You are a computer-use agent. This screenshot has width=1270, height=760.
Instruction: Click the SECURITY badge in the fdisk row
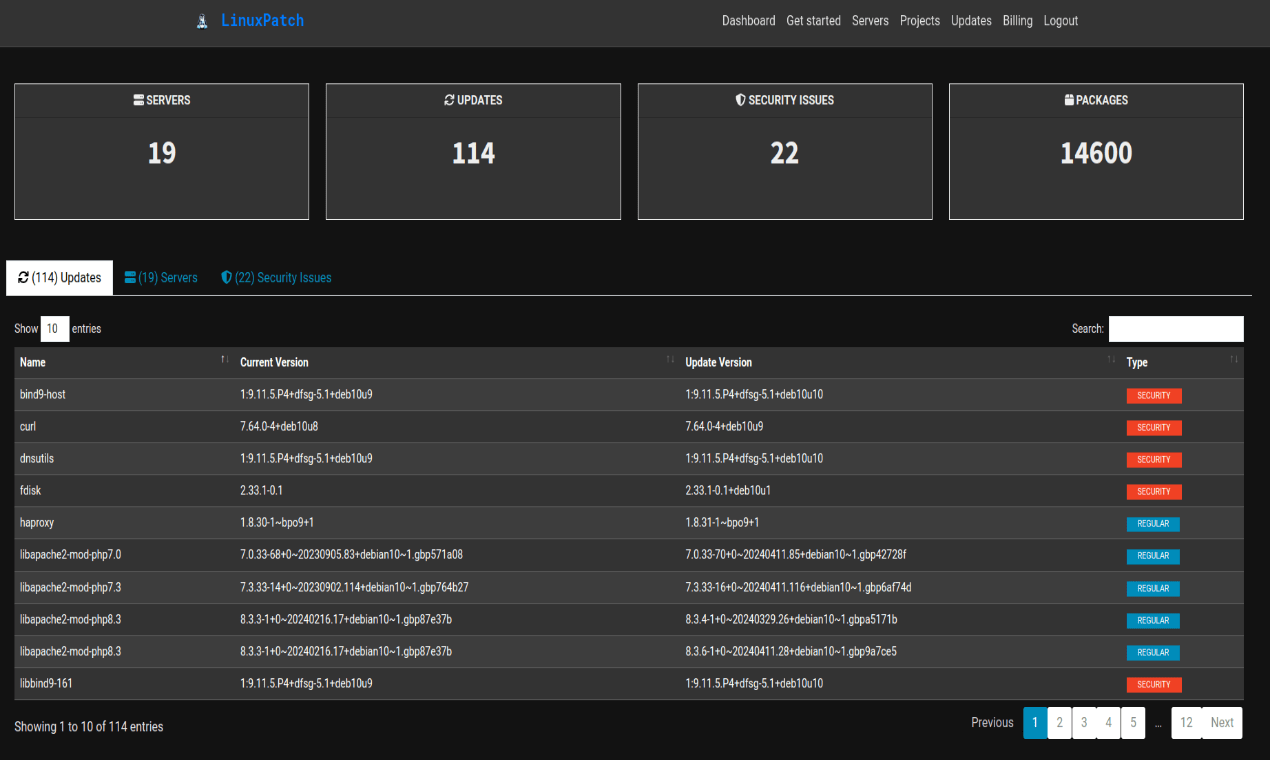[x=1154, y=492]
